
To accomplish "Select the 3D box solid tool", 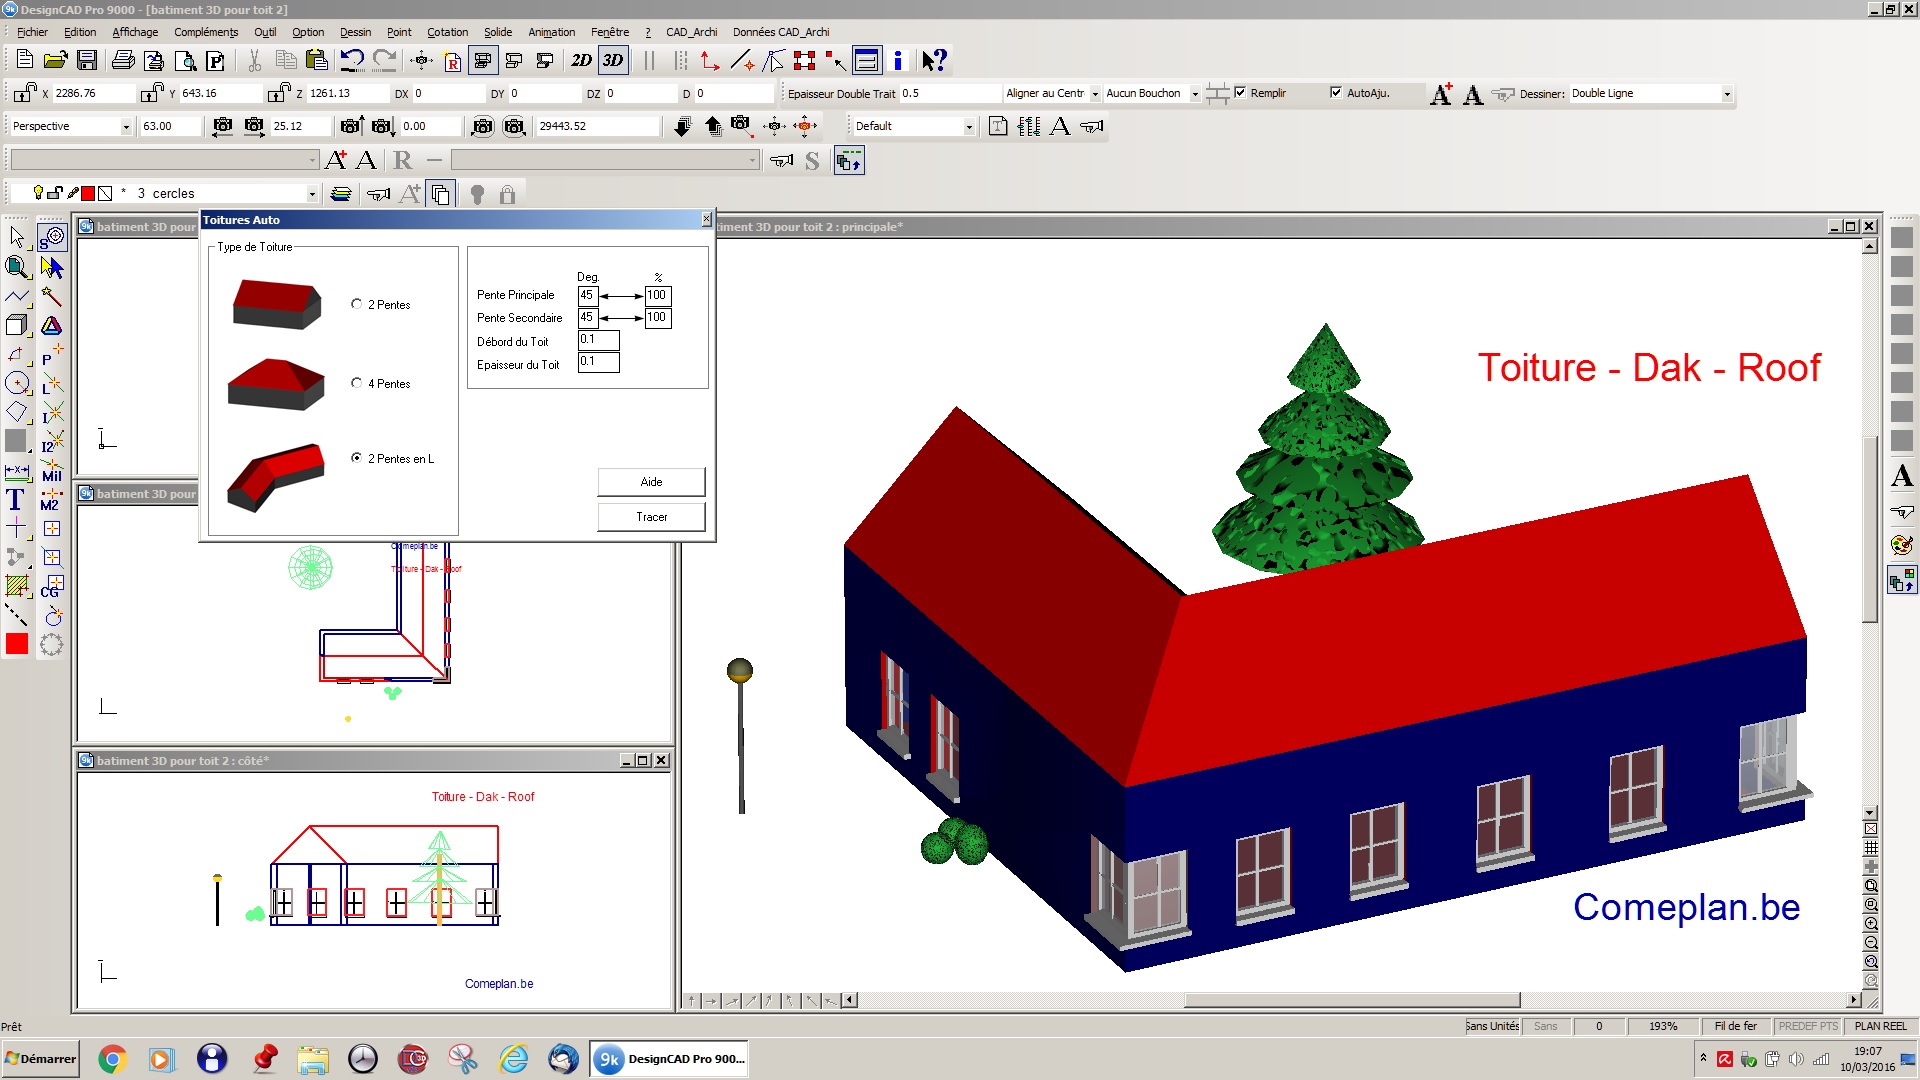I will coord(17,325).
